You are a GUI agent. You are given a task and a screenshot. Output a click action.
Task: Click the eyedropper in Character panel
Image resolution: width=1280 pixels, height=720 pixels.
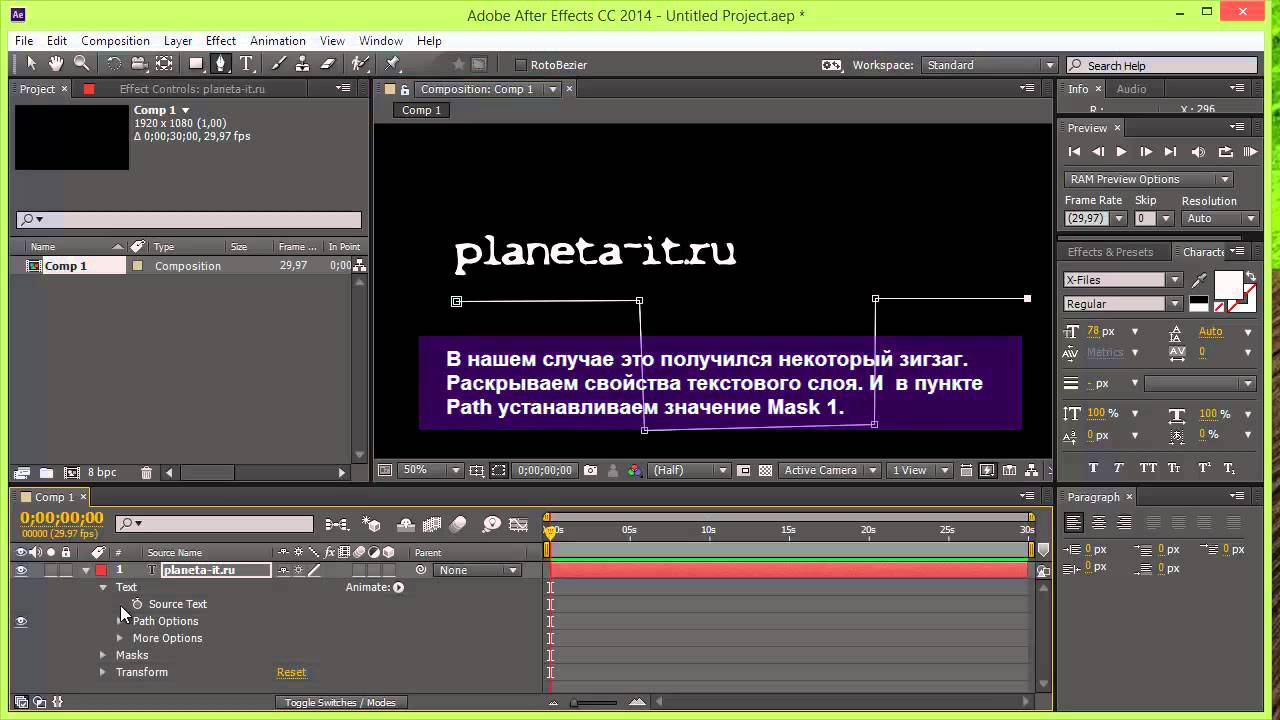click(1199, 281)
